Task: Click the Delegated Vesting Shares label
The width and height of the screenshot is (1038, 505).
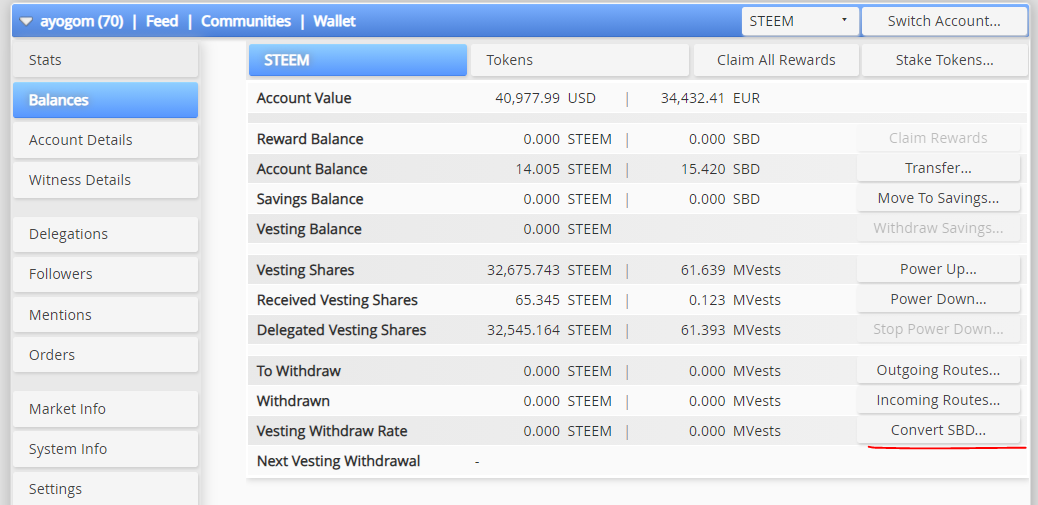Action: pyautogui.click(x=342, y=330)
